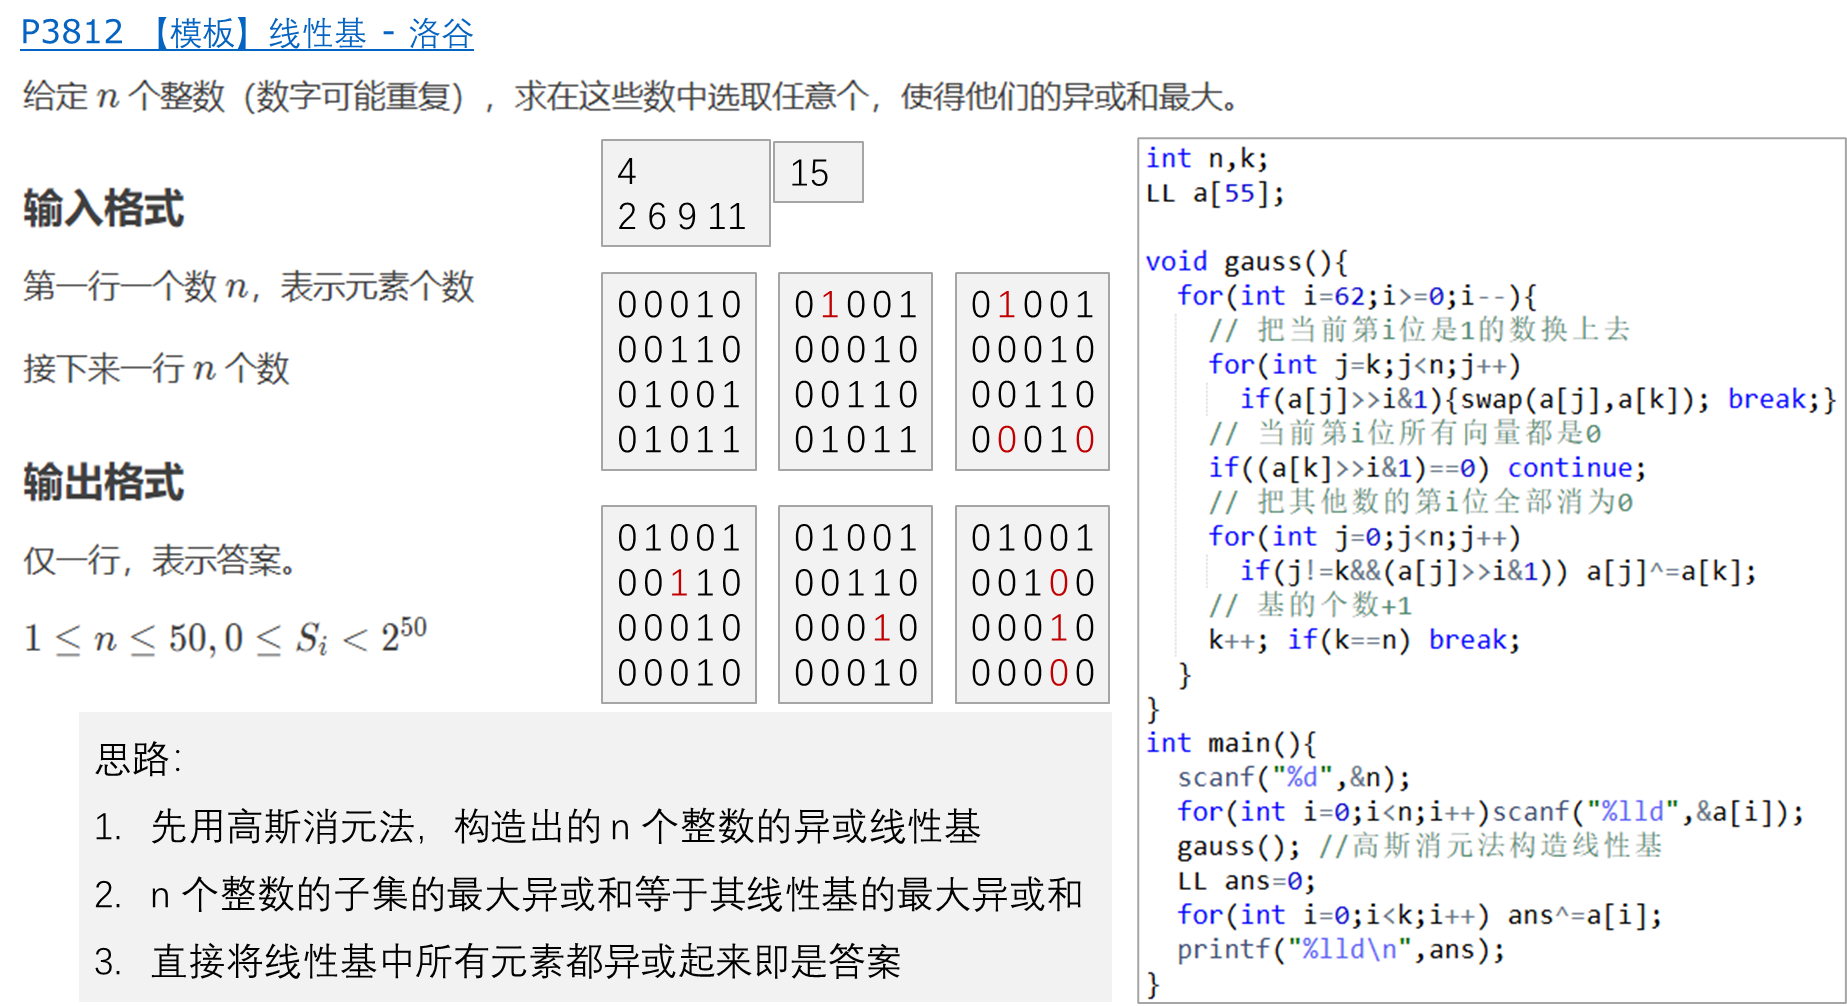This screenshot has height=1006, width=1847.
Task: Click the gauss(); call with comment
Action: pos(1419,846)
